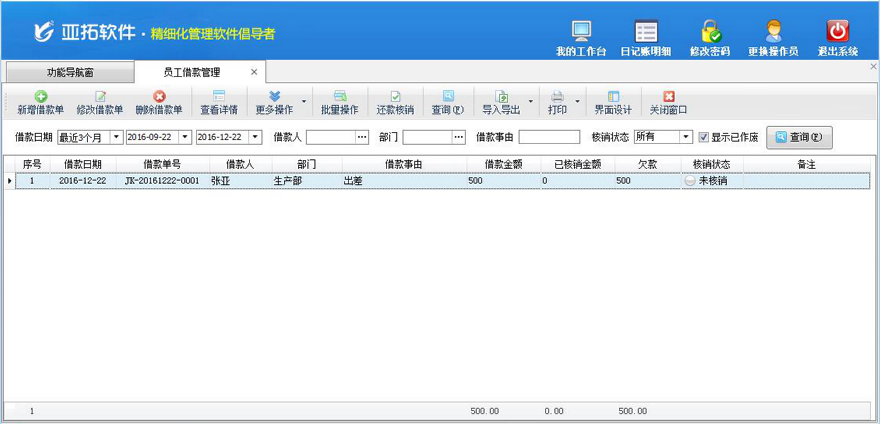Open the start date 2016-09-22 picker
Viewport: 880px width, 424px height.
click(x=186, y=137)
